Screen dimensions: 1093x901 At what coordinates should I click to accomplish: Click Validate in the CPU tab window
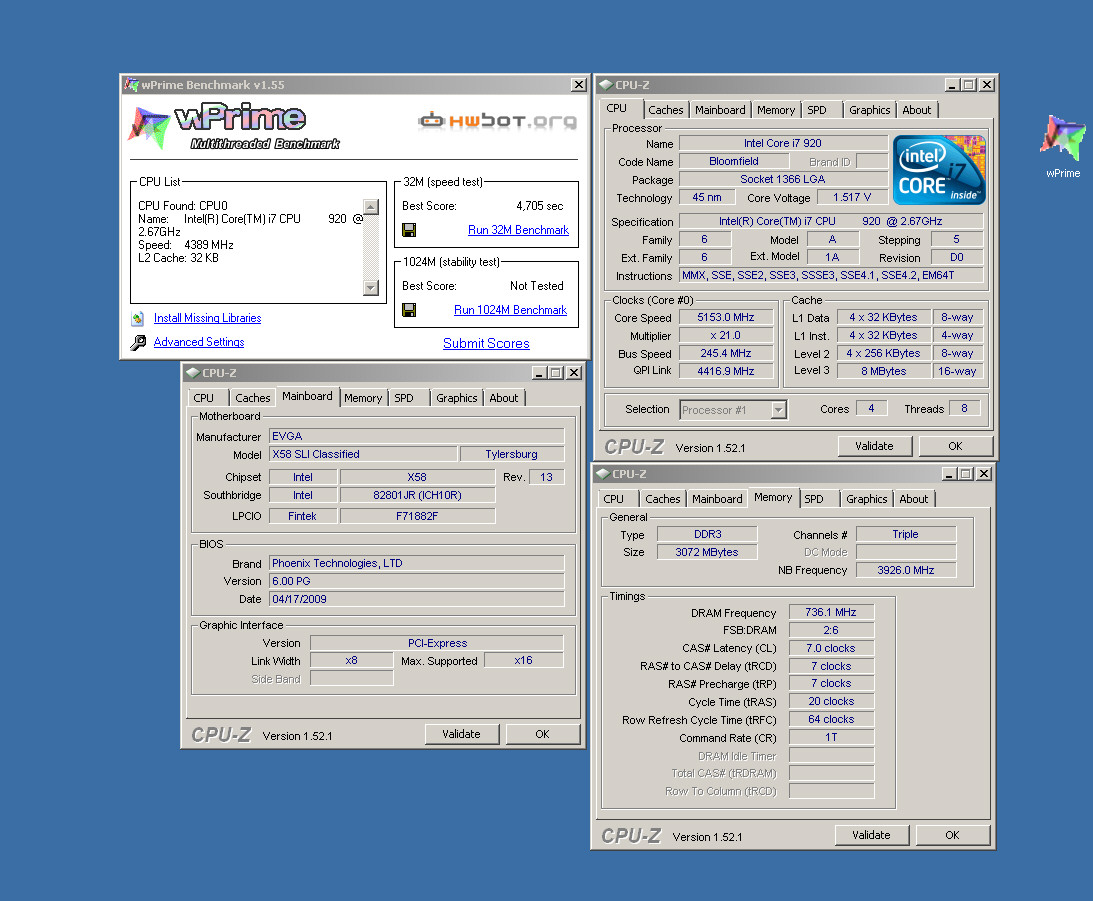tap(874, 446)
